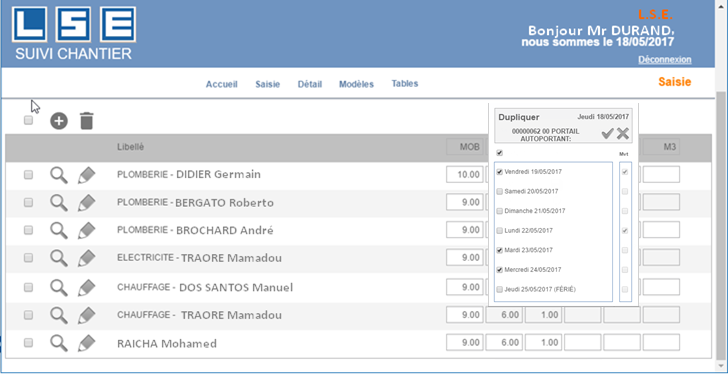Click the ELECTRICITE - TRAORE Mamadou label
This screenshot has width=728, height=377.
(199, 258)
